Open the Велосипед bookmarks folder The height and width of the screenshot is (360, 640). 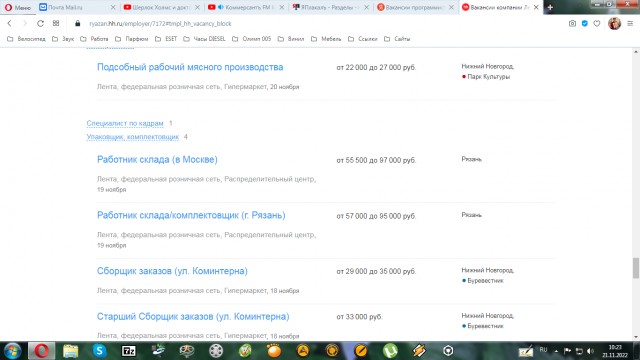click(27, 39)
